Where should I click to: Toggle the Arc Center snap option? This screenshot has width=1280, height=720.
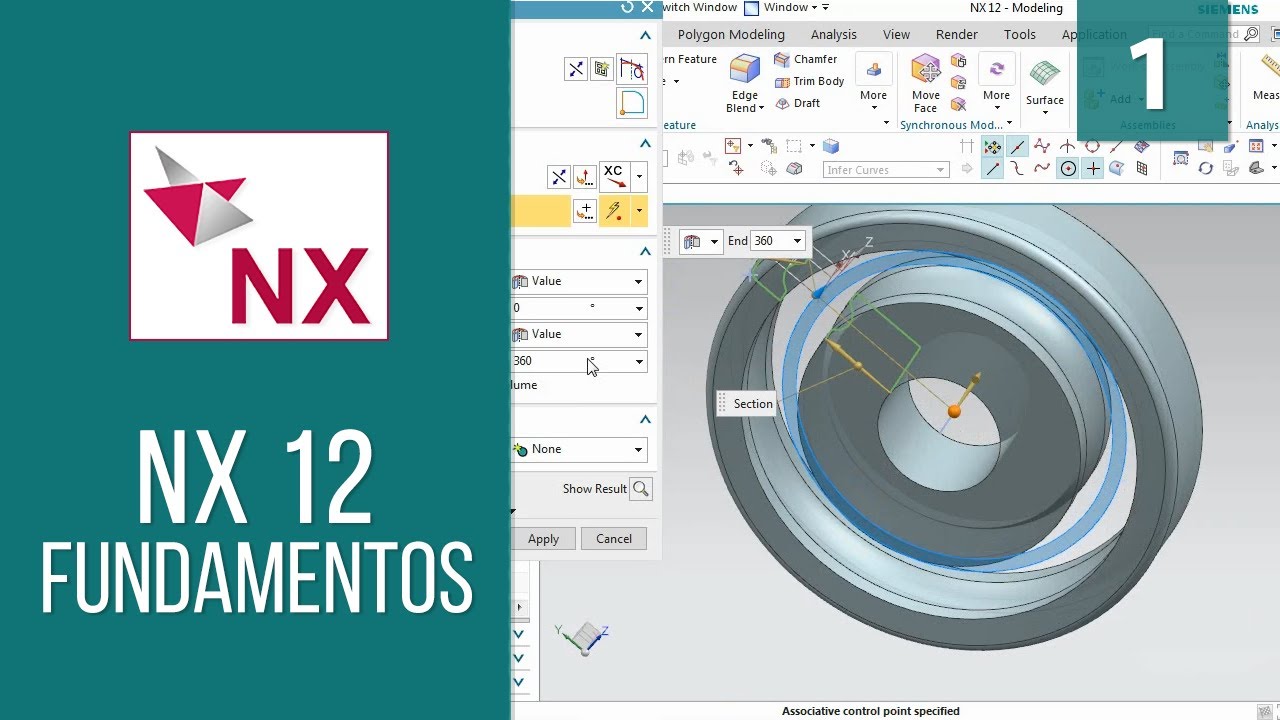tap(1068, 169)
